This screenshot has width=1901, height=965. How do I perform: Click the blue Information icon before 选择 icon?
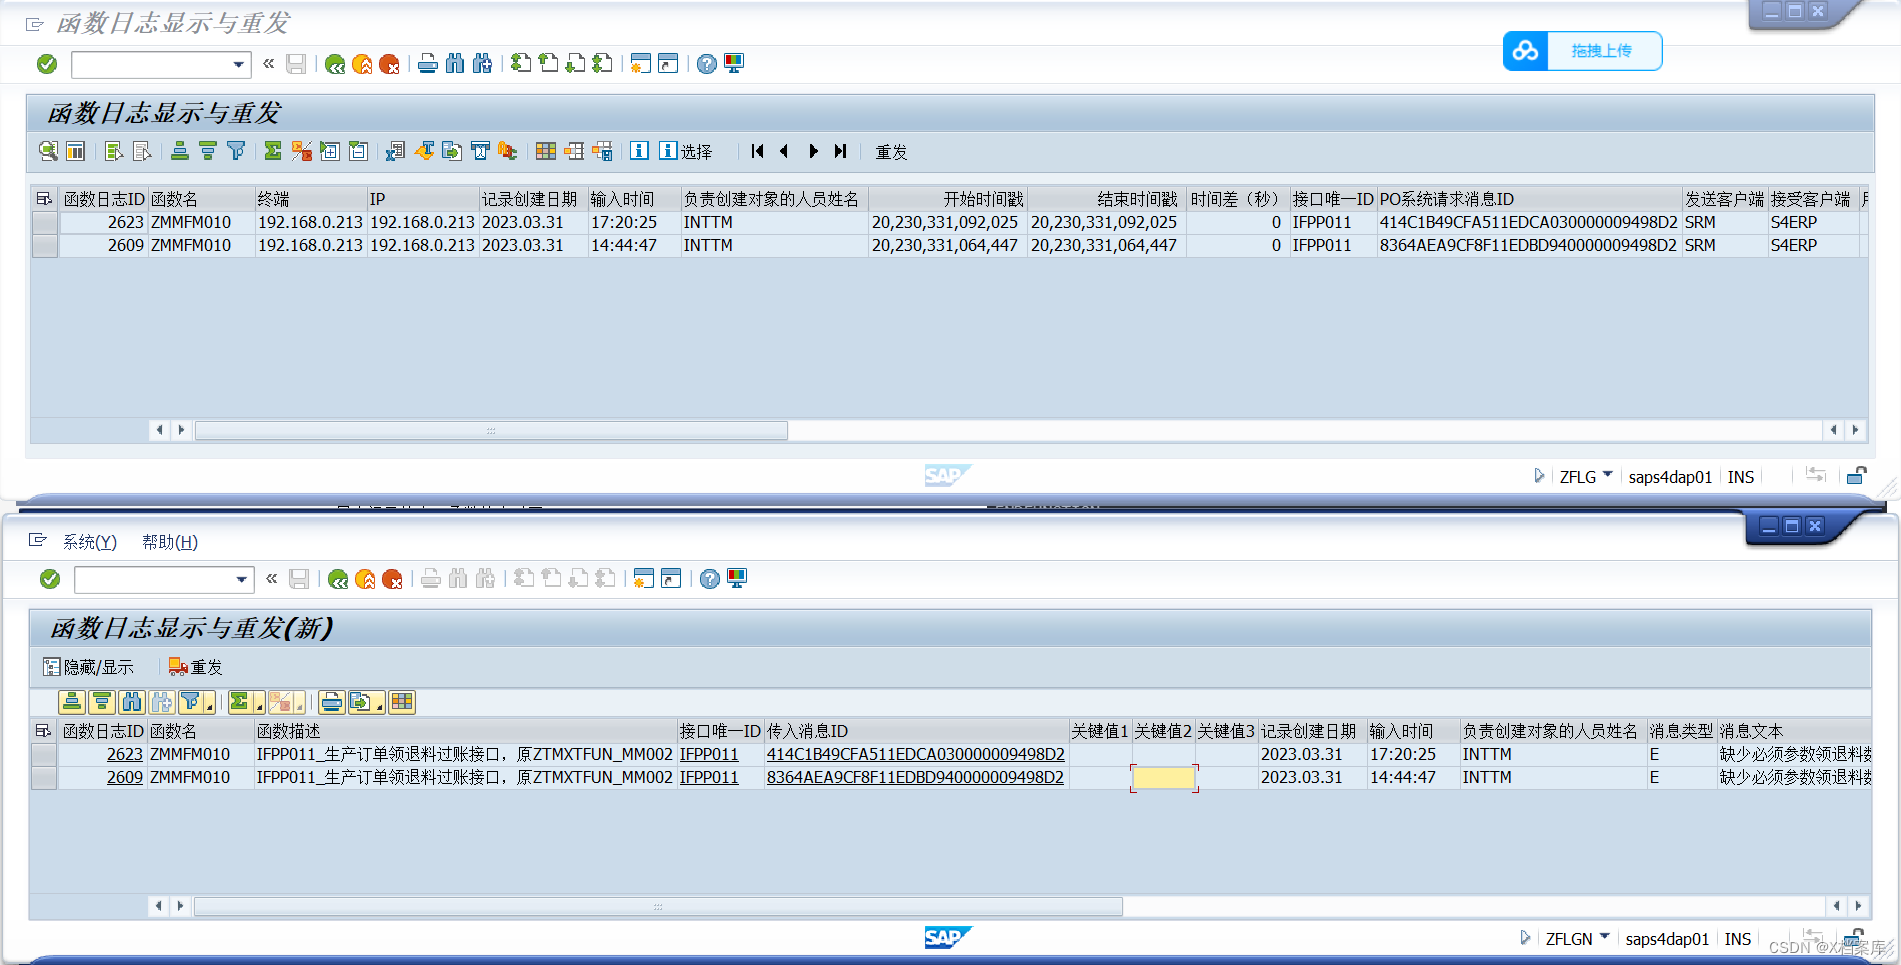click(x=640, y=151)
